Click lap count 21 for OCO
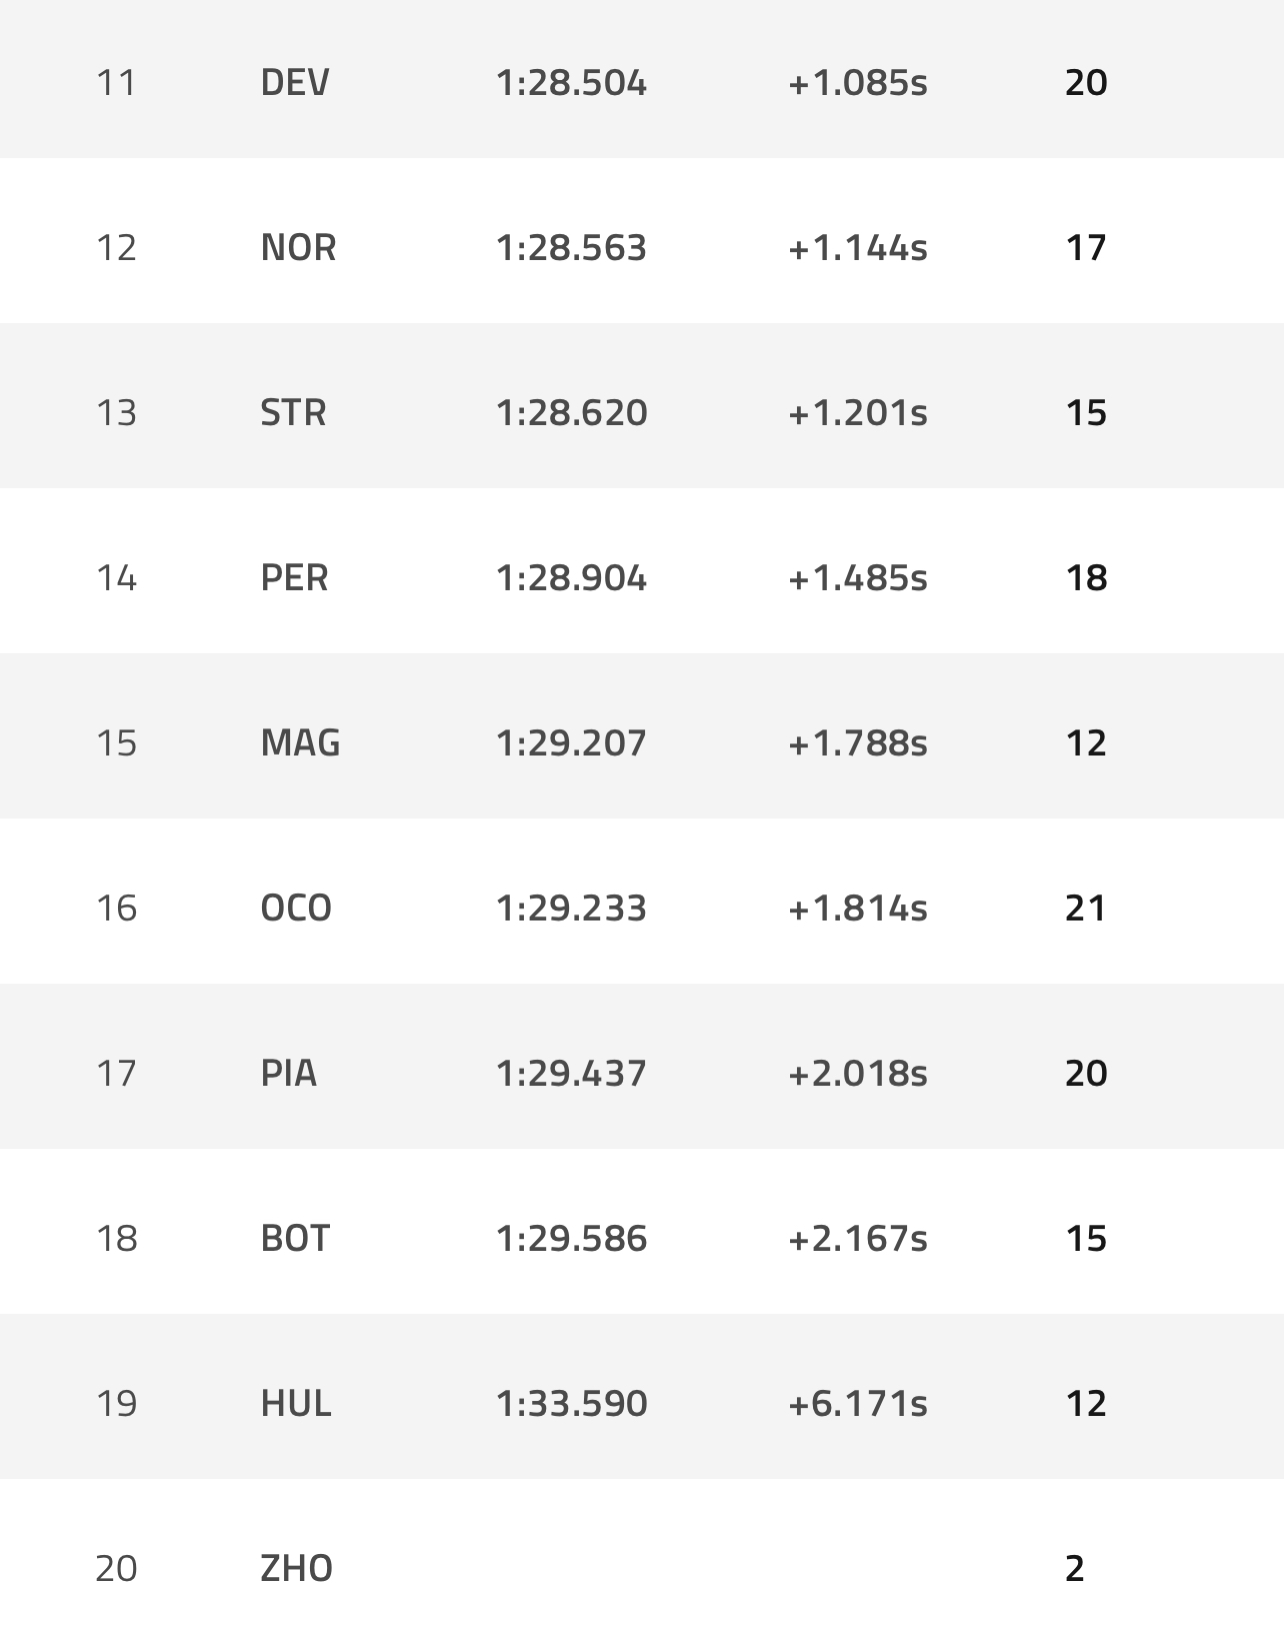This screenshot has width=1284, height=1644. pyautogui.click(x=1086, y=907)
